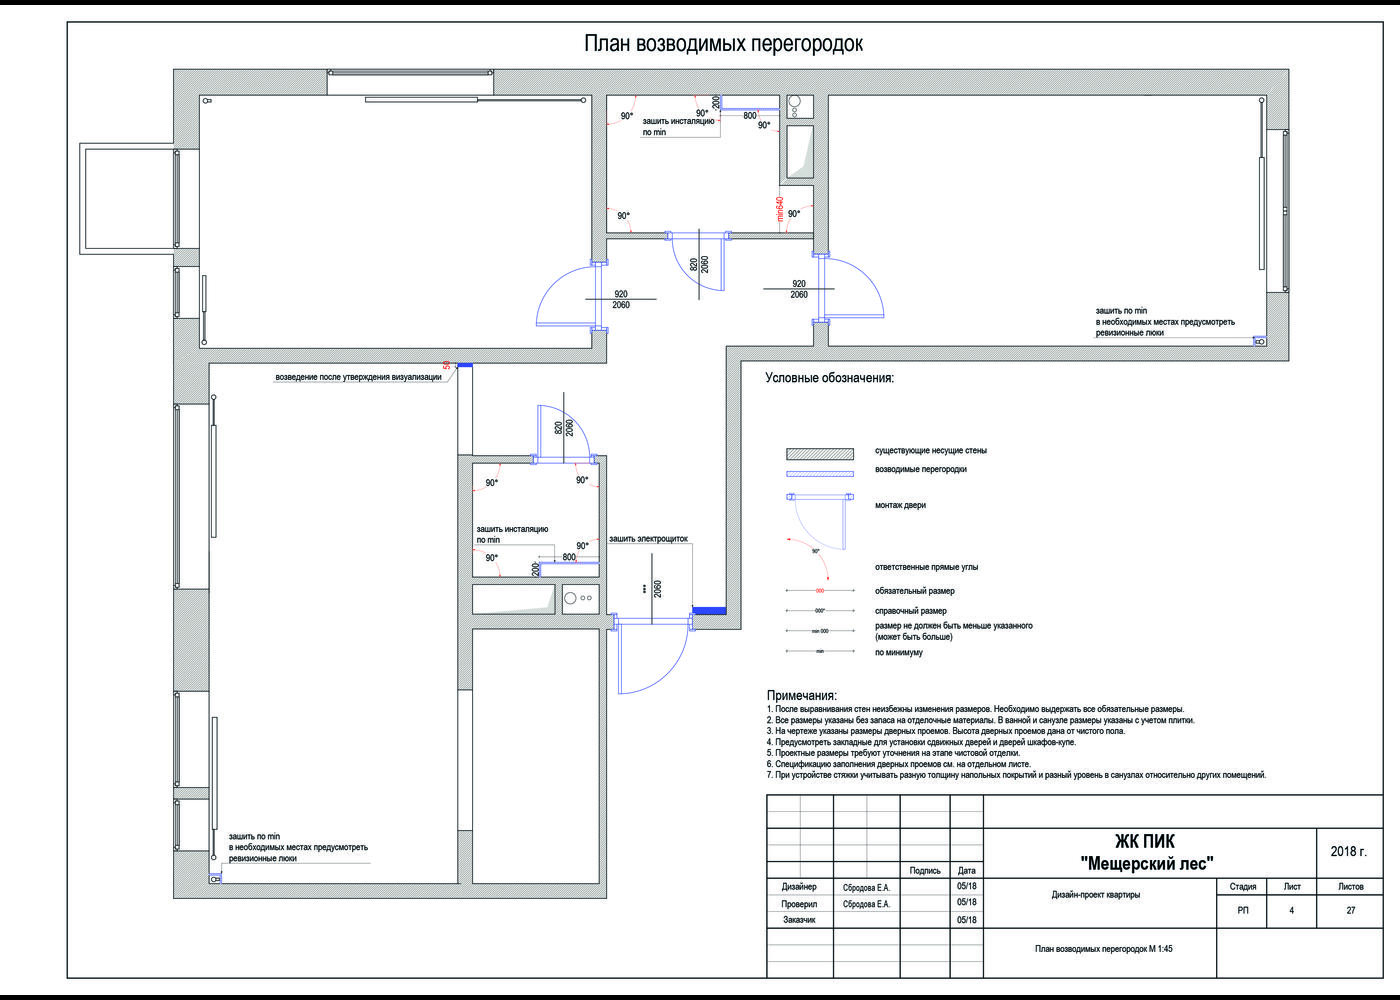The image size is (1400, 1000).
Task: Select the door installation symbol in legend
Action: (820, 520)
